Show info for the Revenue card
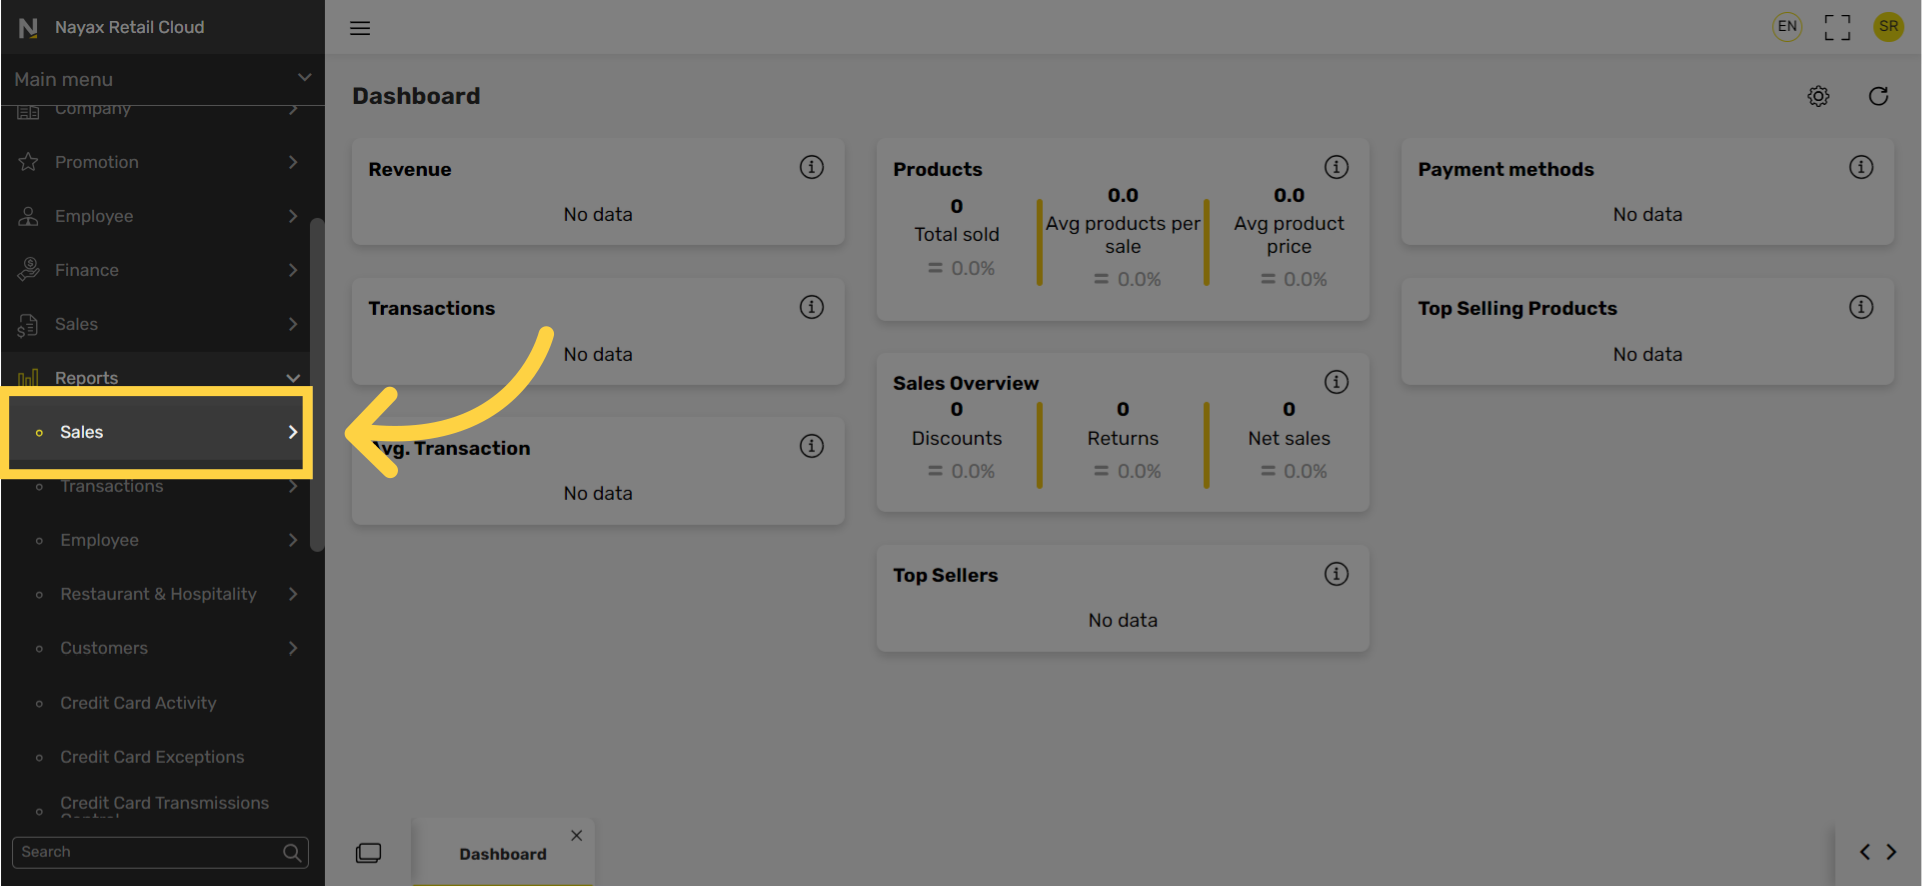The width and height of the screenshot is (1922, 886). coord(811,167)
